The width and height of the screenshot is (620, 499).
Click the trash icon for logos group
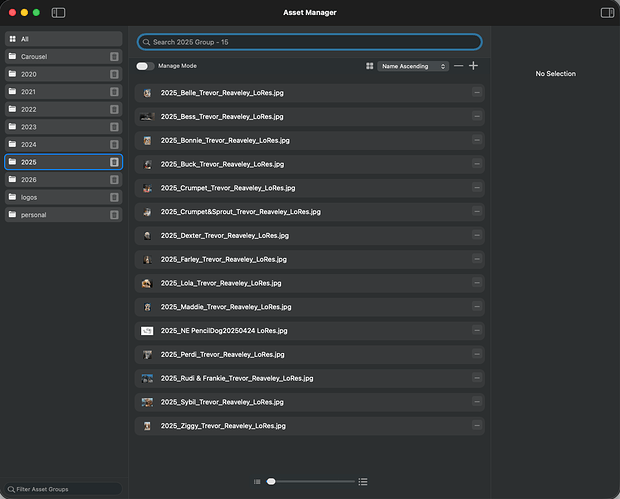point(114,197)
